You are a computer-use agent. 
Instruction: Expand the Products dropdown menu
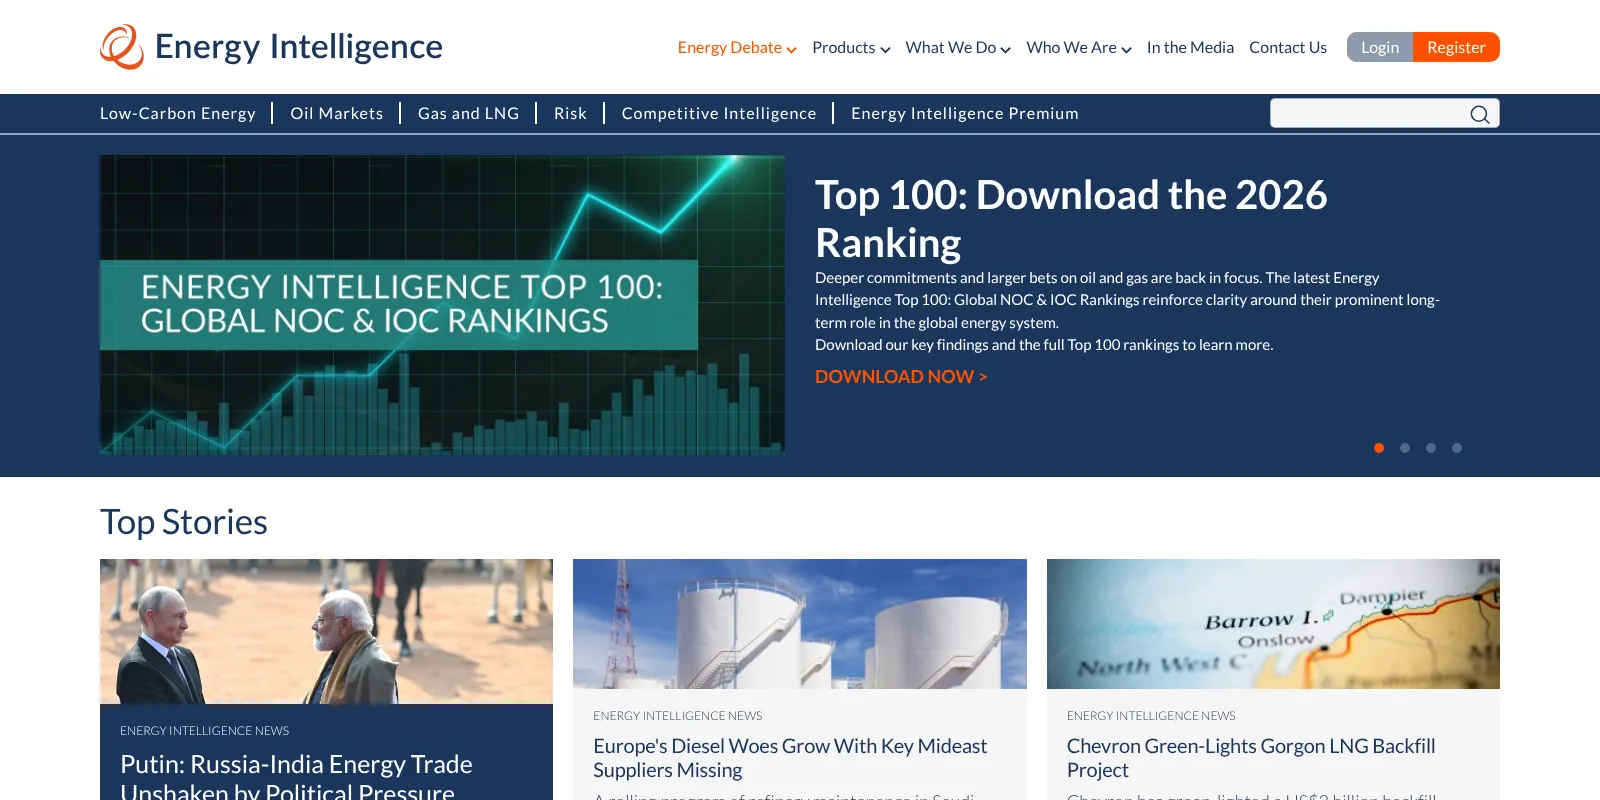[x=851, y=48]
